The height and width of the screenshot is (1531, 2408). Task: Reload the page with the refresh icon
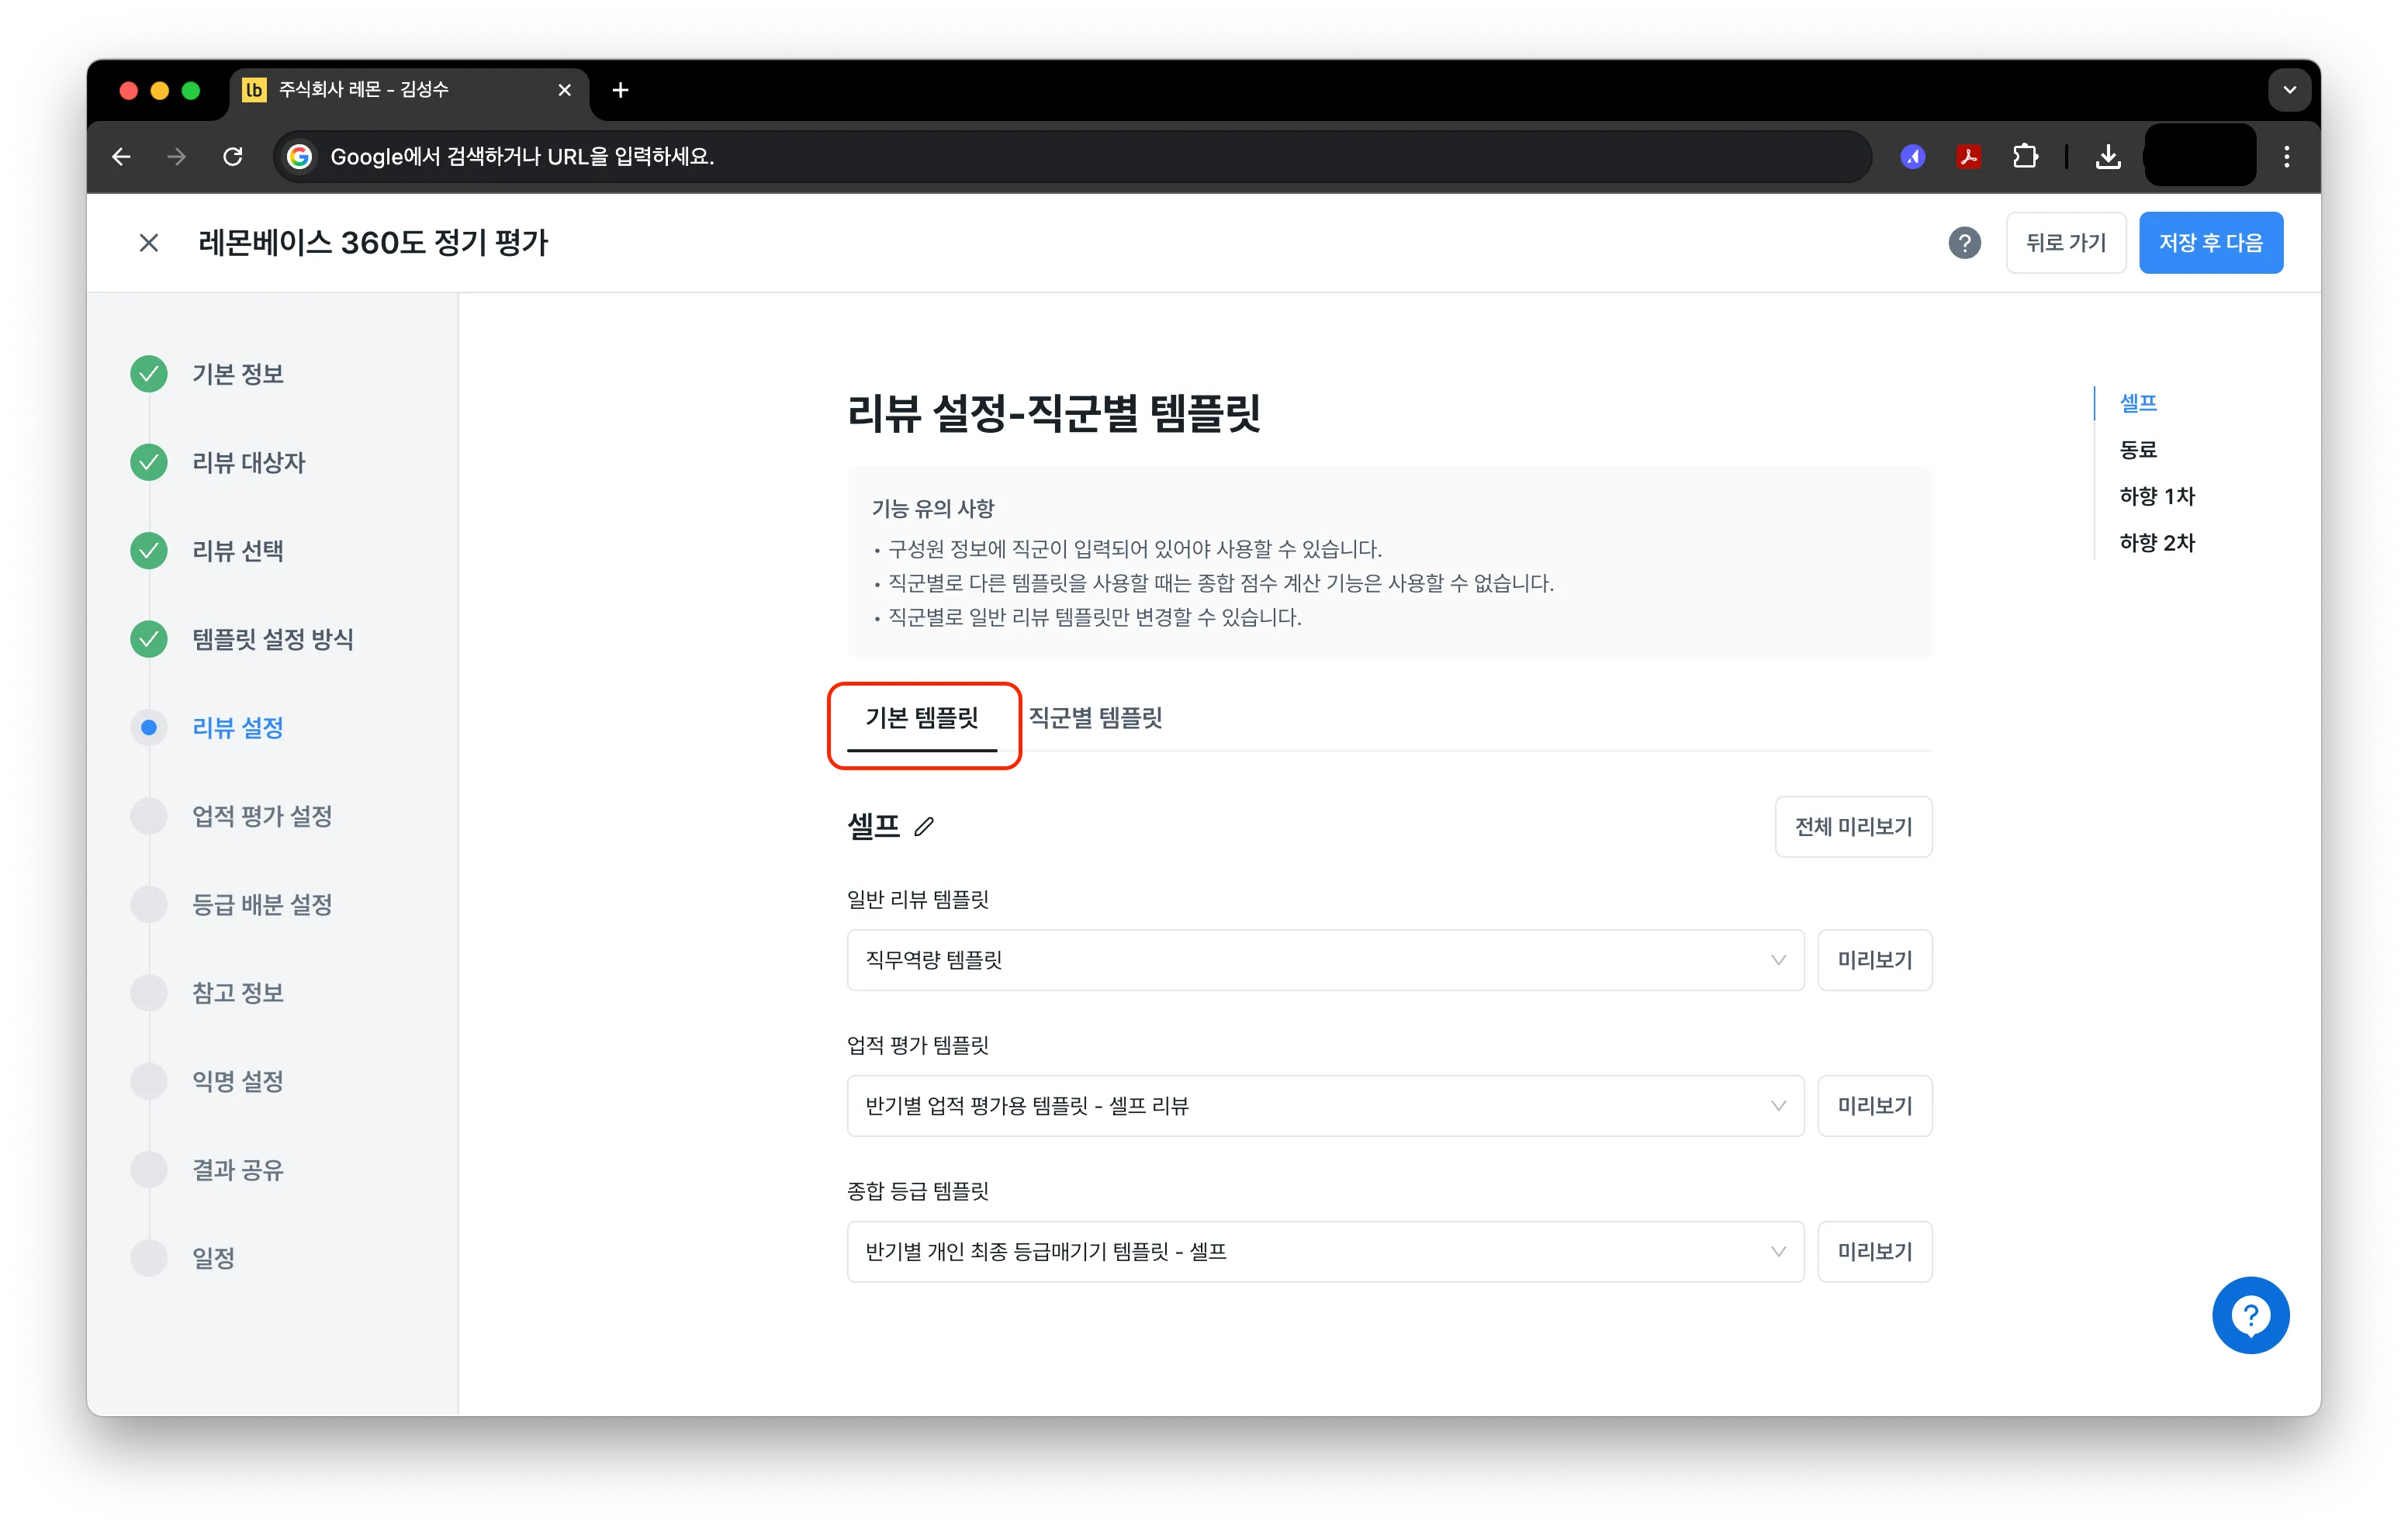point(233,157)
